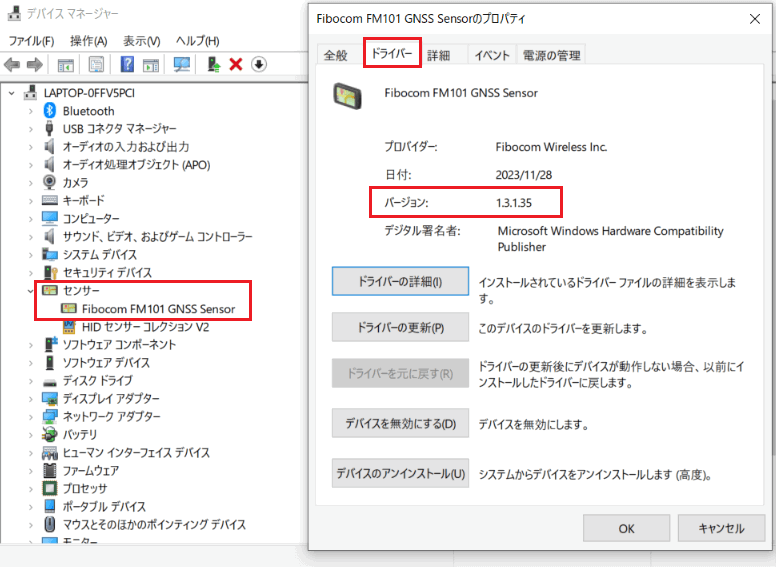Click the keyboard category icon
Screen dimensions: 776x567
[49, 200]
